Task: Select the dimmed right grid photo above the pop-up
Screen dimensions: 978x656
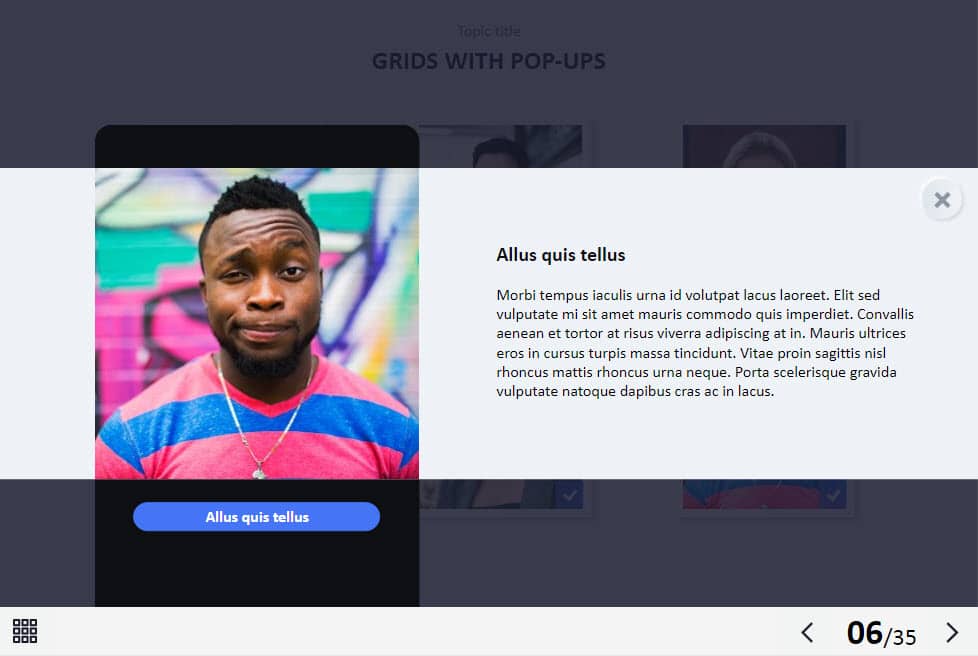Action: [764, 147]
